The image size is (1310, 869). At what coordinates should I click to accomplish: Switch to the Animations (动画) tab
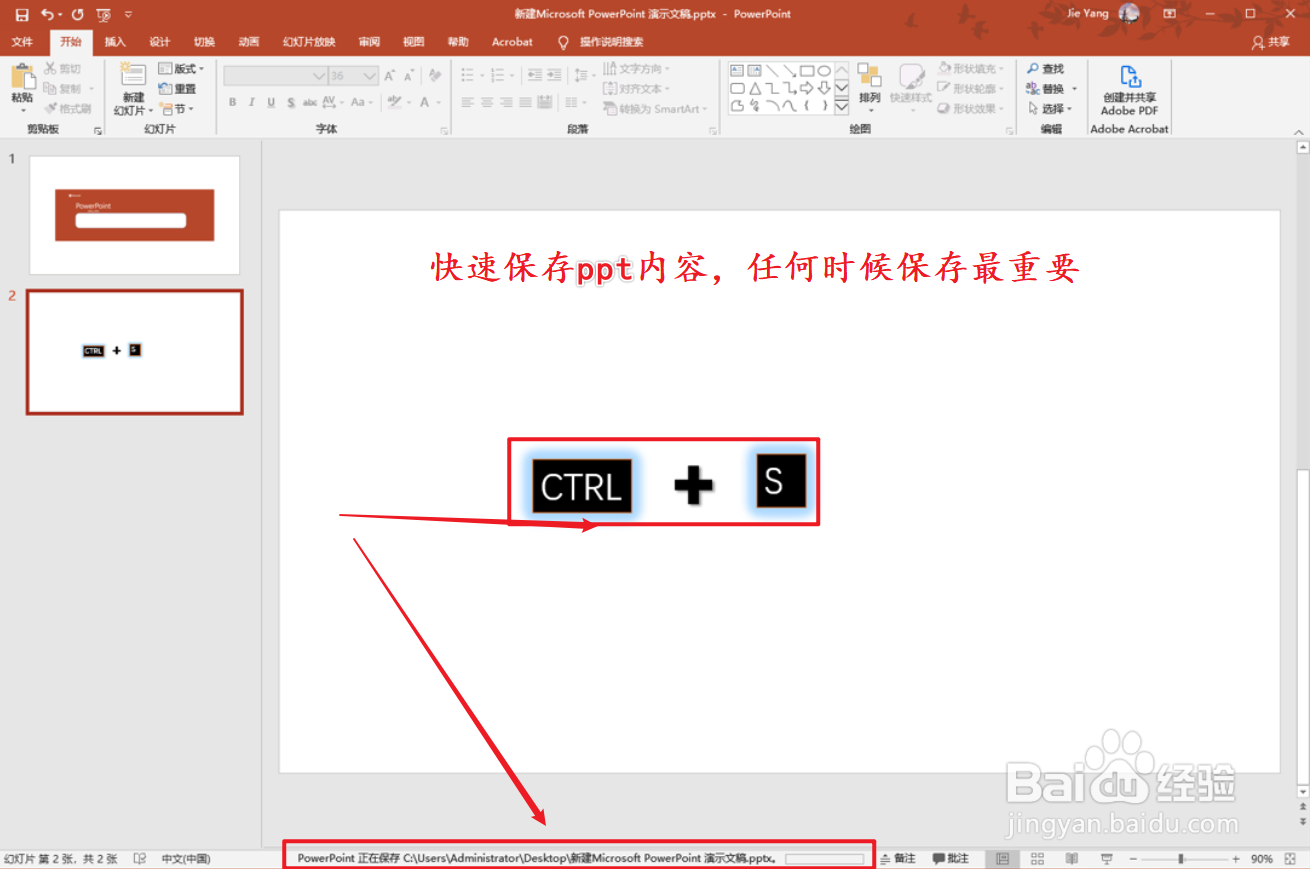(x=249, y=42)
